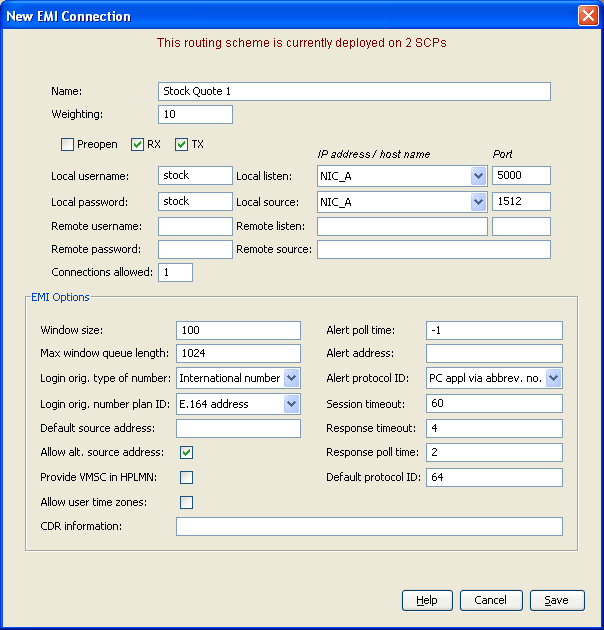The height and width of the screenshot is (630, 604).
Task: Select the Alert poll time field
Action: click(x=494, y=330)
